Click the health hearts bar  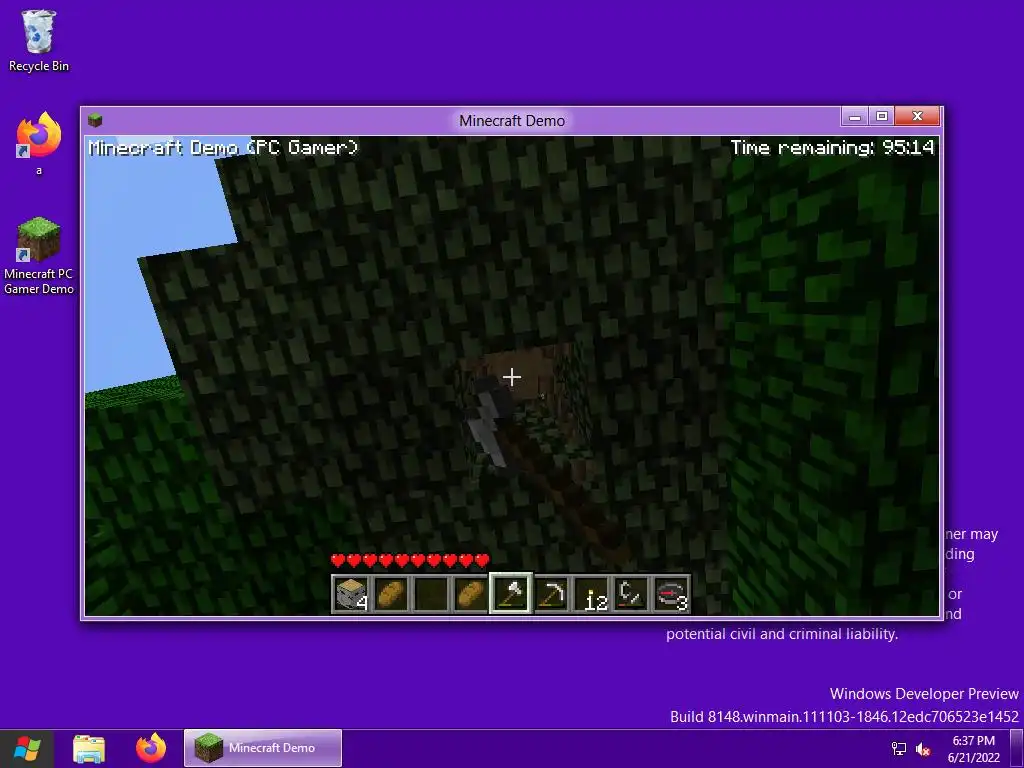point(410,560)
